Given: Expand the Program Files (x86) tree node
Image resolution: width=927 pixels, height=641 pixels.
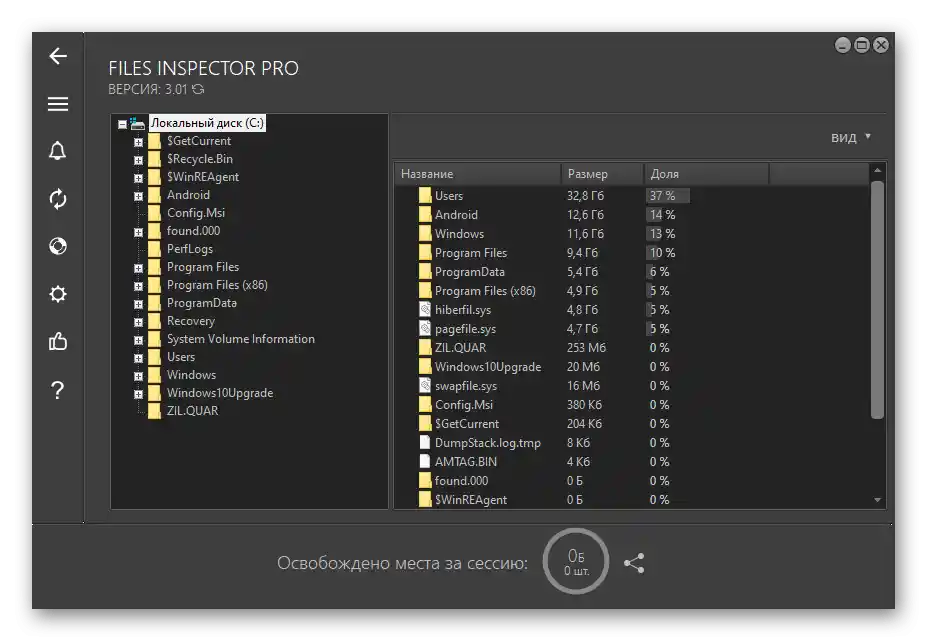Looking at the screenshot, I should [138, 286].
